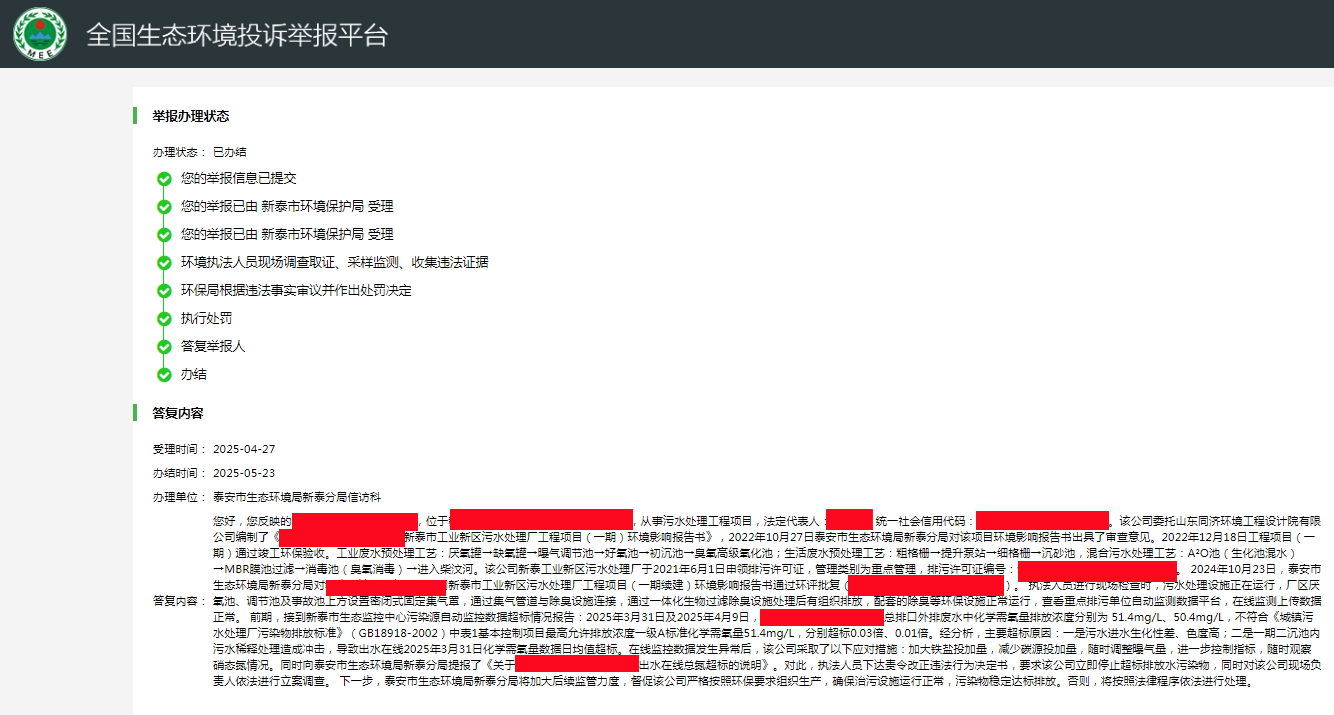Click the 答复举报人 step text
The width and height of the screenshot is (1334, 715).
[212, 347]
